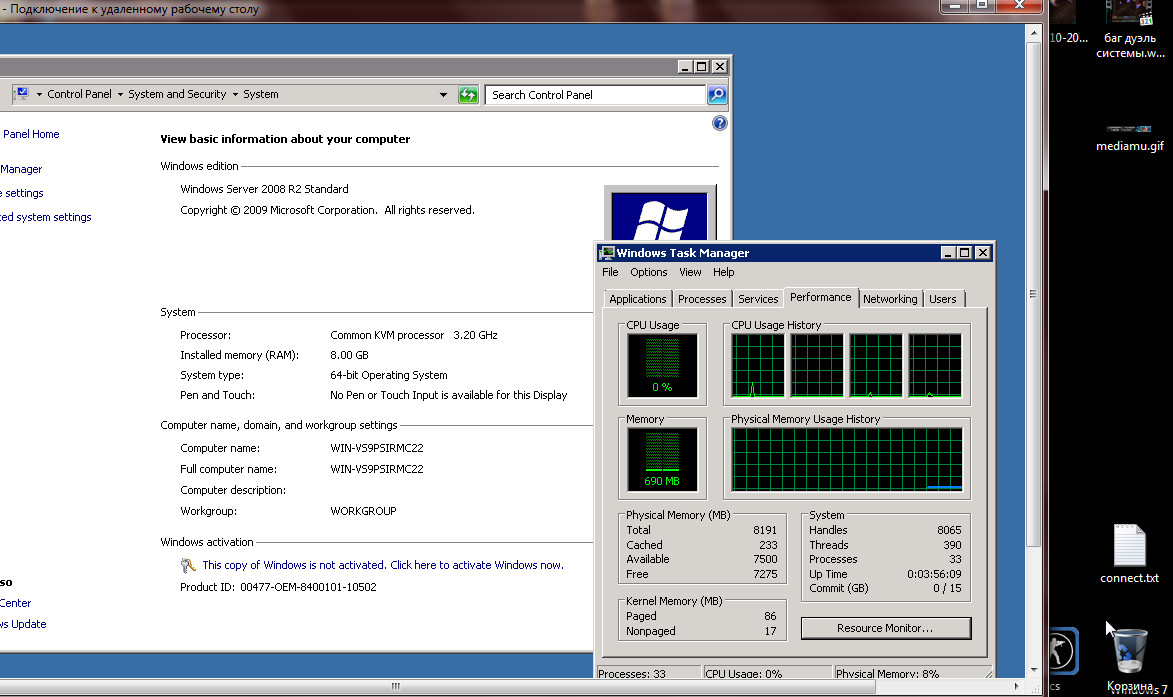This screenshot has width=1173, height=697.
Task: Open the Options menu in Task Manager
Action: coord(649,272)
